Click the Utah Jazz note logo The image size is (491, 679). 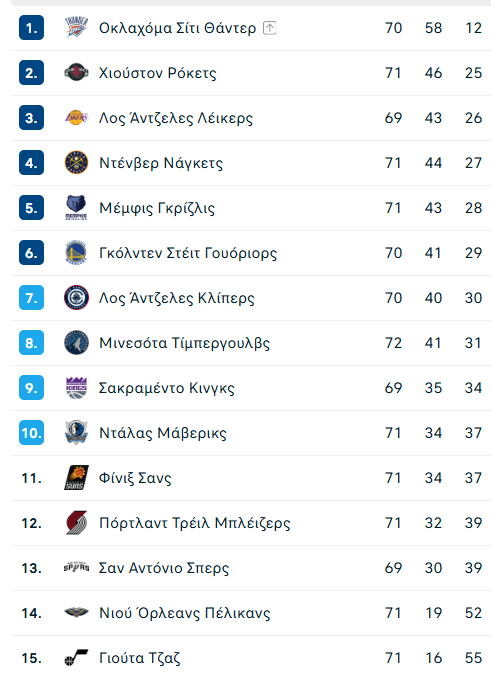click(x=76, y=658)
